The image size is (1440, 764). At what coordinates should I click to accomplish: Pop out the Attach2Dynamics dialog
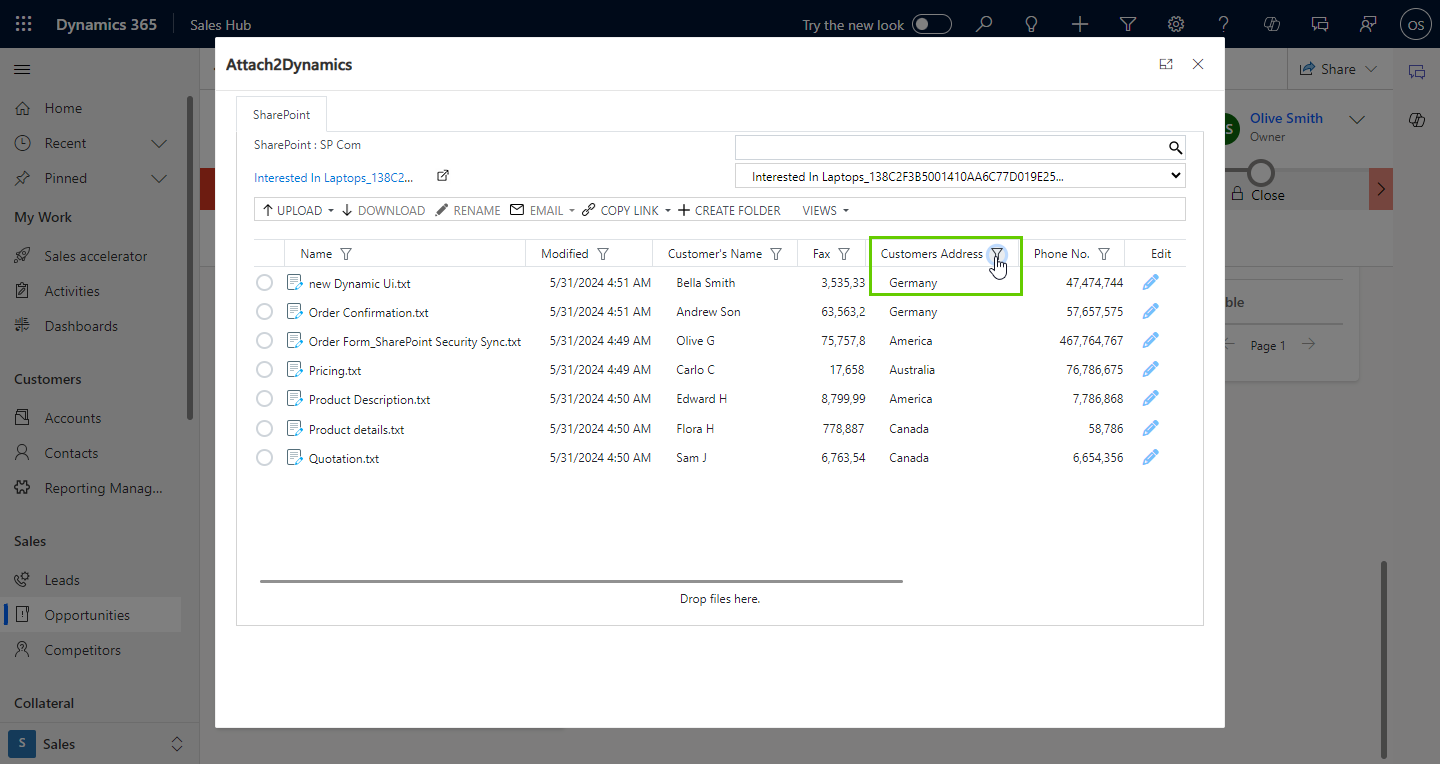pyautogui.click(x=1165, y=64)
